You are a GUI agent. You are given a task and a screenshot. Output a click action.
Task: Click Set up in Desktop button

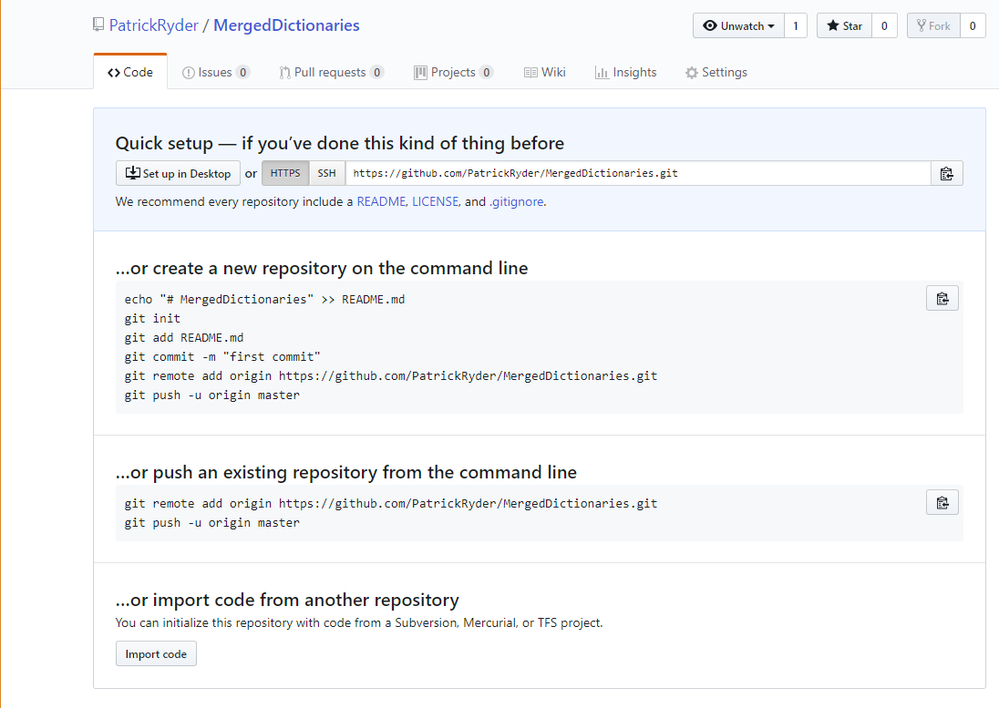coord(178,173)
